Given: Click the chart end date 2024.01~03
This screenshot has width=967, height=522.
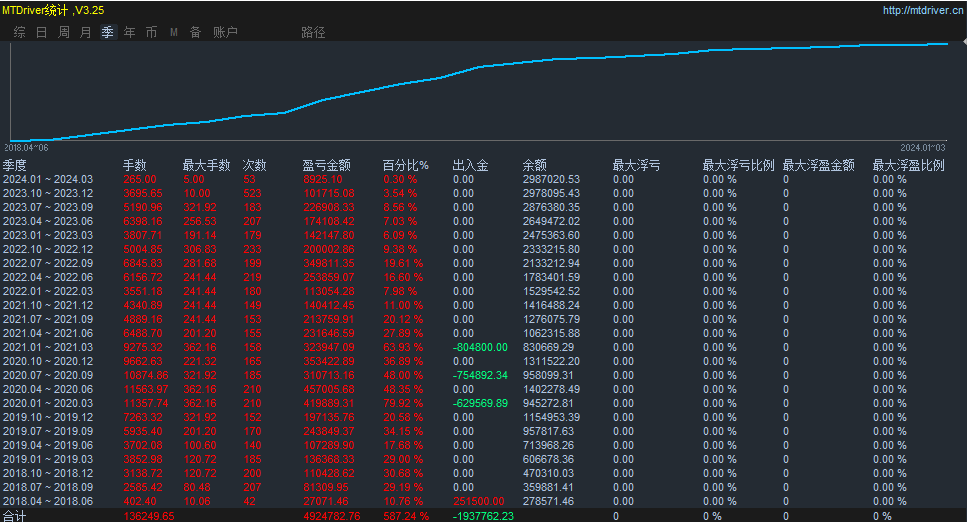Looking at the screenshot, I should tap(923, 147).
